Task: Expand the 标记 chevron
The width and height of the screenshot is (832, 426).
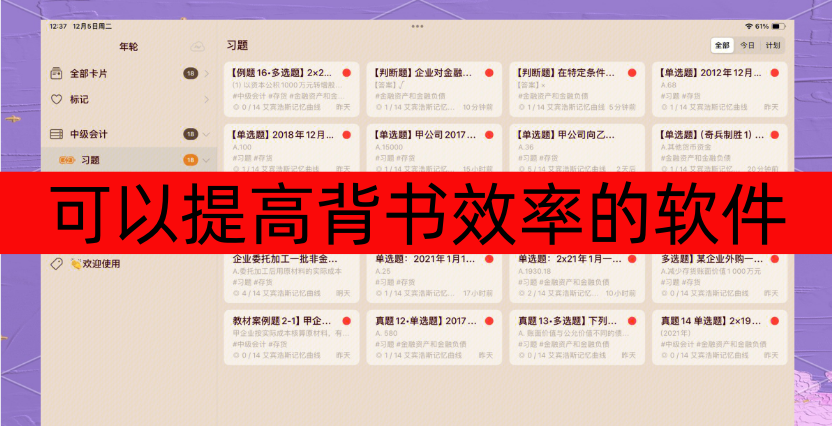Action: 206,99
